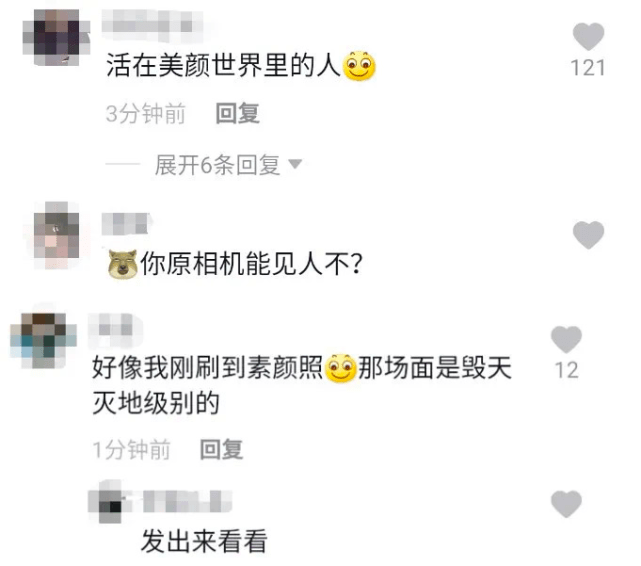Like the '你原相机能见人不?' comment
Screen dimensions: 641x566
[588, 235]
